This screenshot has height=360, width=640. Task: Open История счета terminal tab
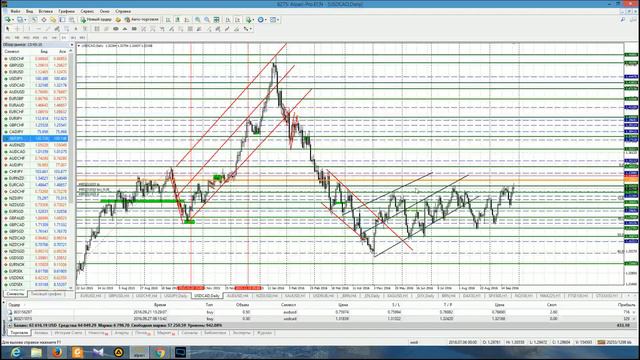(x=69, y=333)
